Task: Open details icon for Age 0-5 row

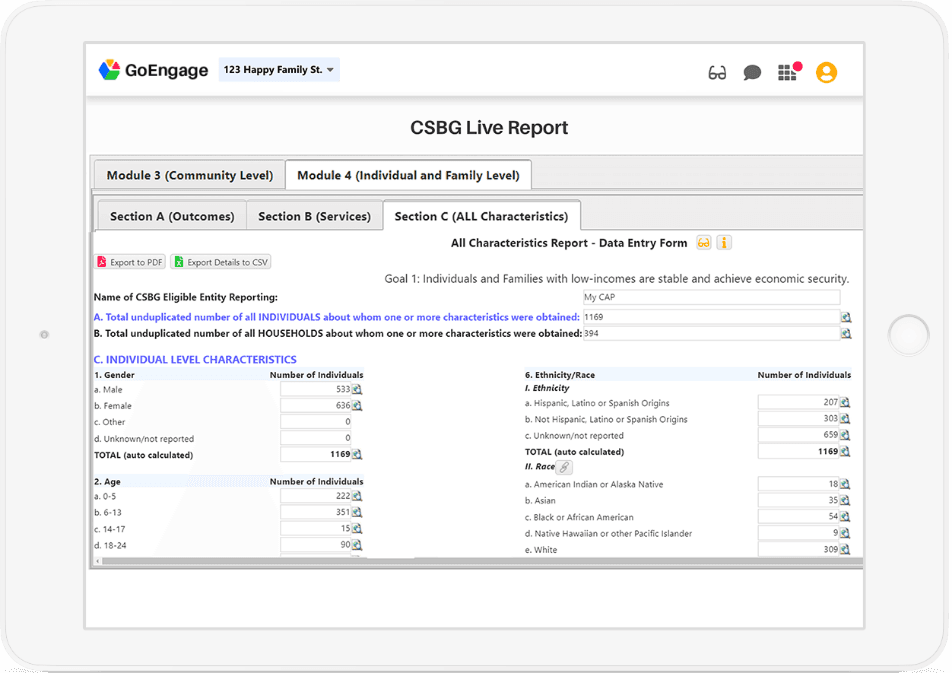Action: (357, 496)
